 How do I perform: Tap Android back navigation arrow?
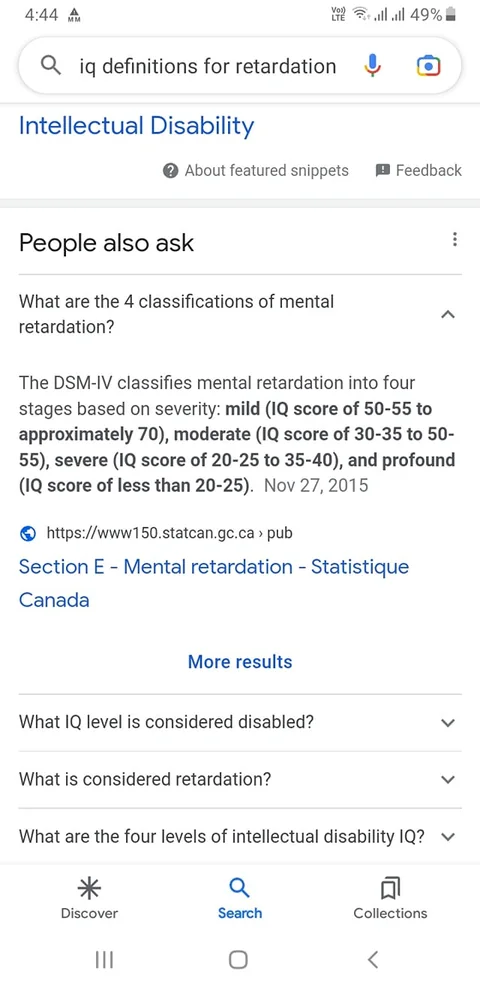(373, 959)
